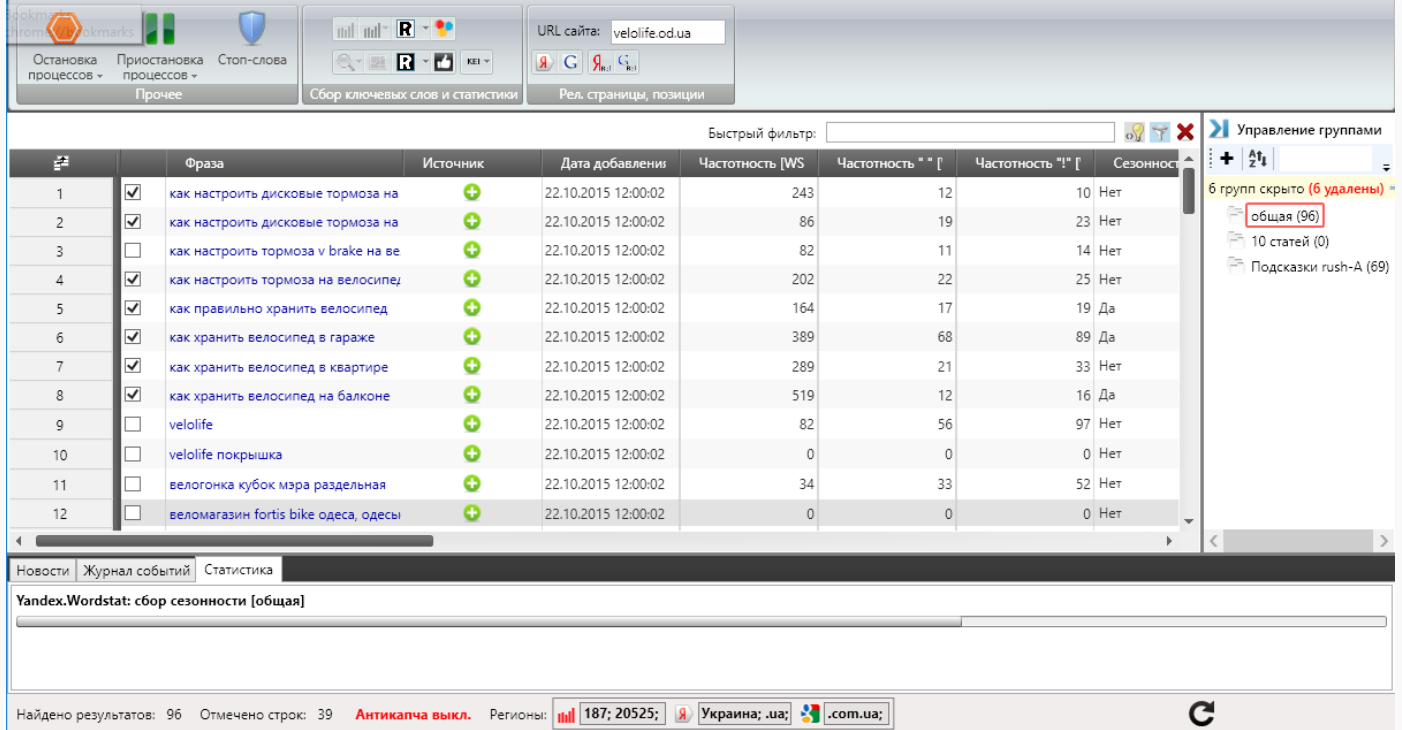Image resolution: width=1402 pixels, height=730 pixels.
Task: Click the 187; 20525; regions button
Action: (x=621, y=714)
